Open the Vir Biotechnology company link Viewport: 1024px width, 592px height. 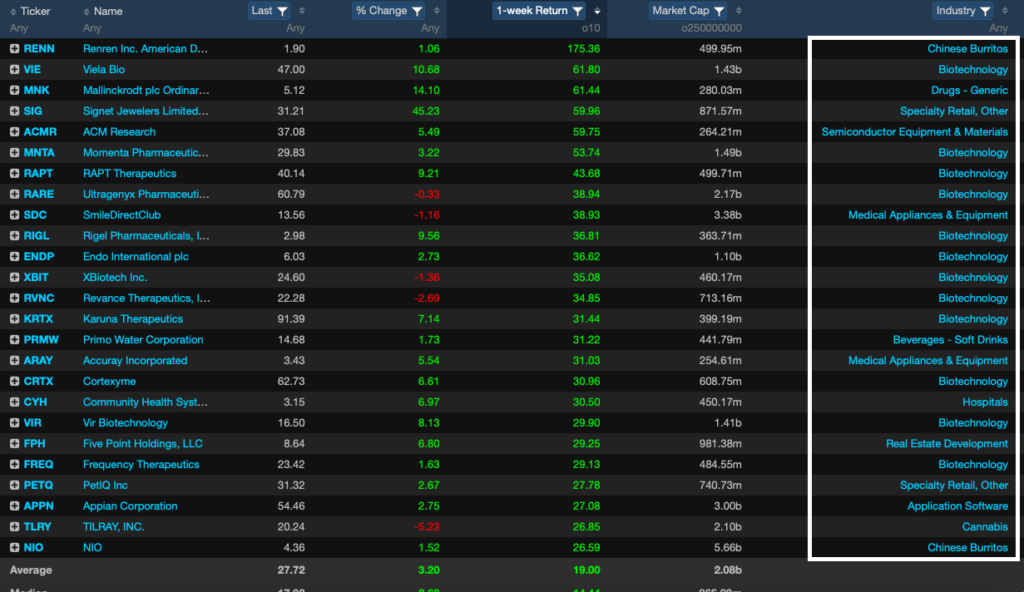[125, 423]
